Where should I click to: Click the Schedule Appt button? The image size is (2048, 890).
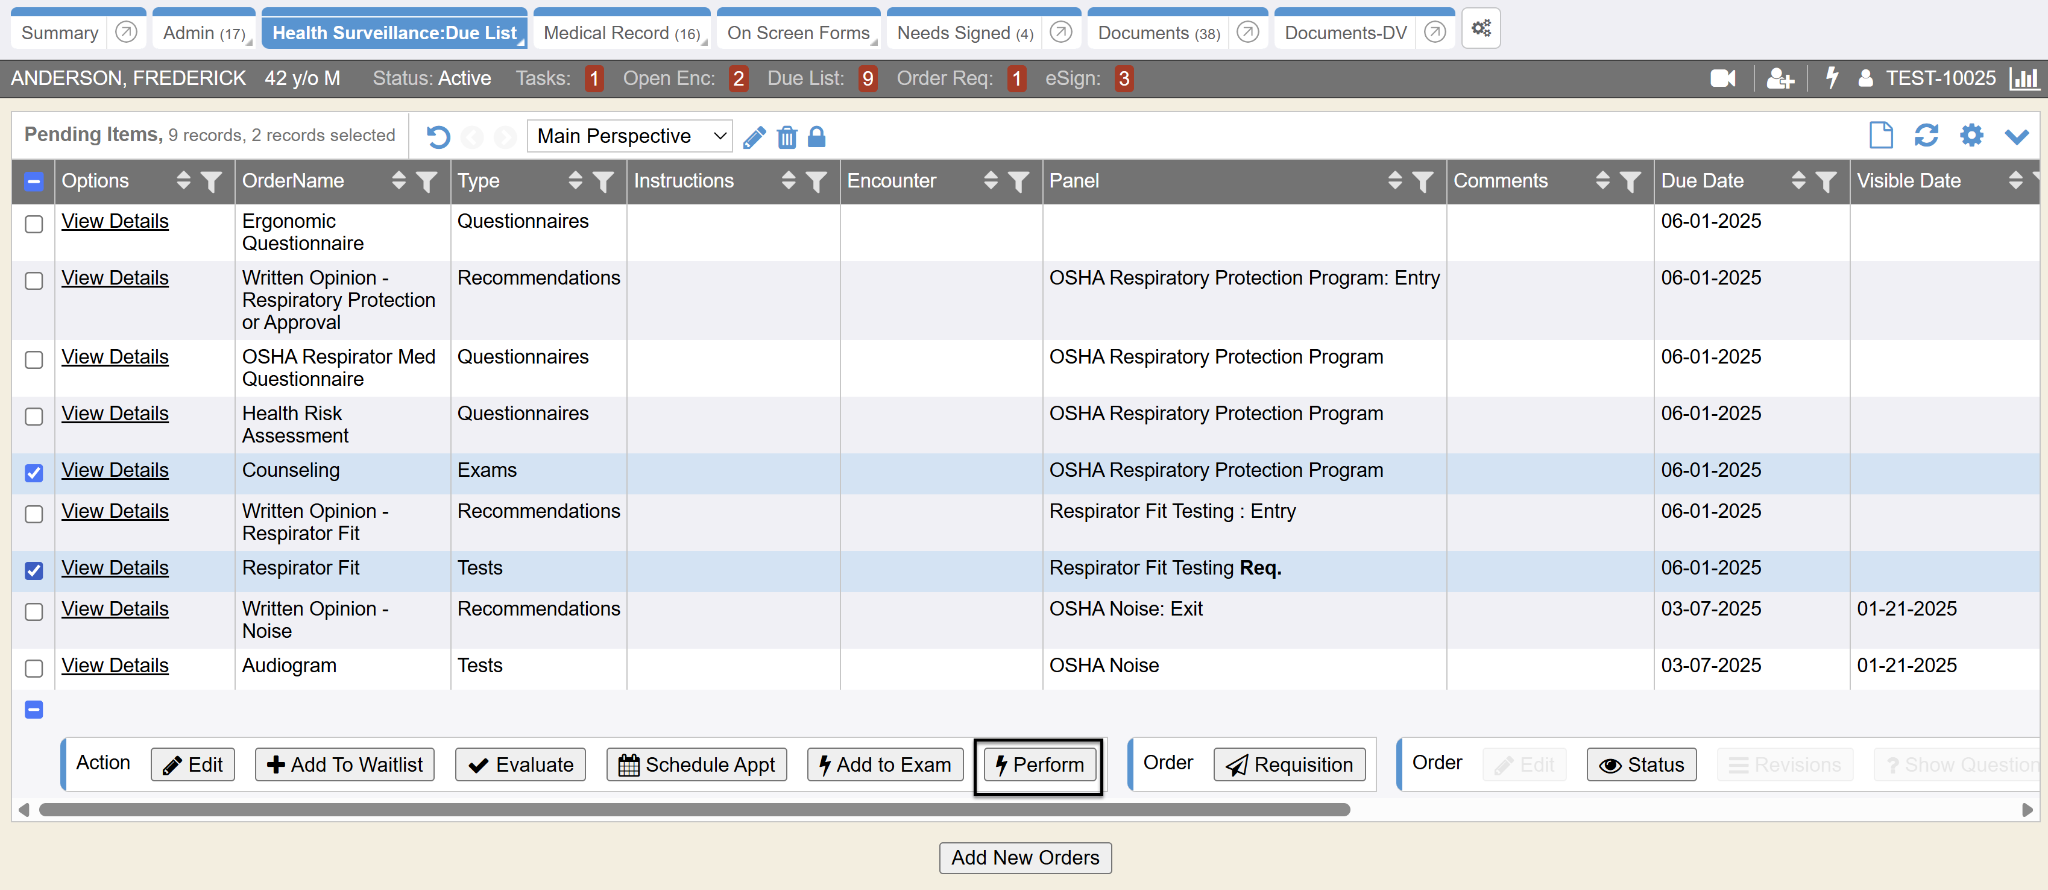point(697,765)
